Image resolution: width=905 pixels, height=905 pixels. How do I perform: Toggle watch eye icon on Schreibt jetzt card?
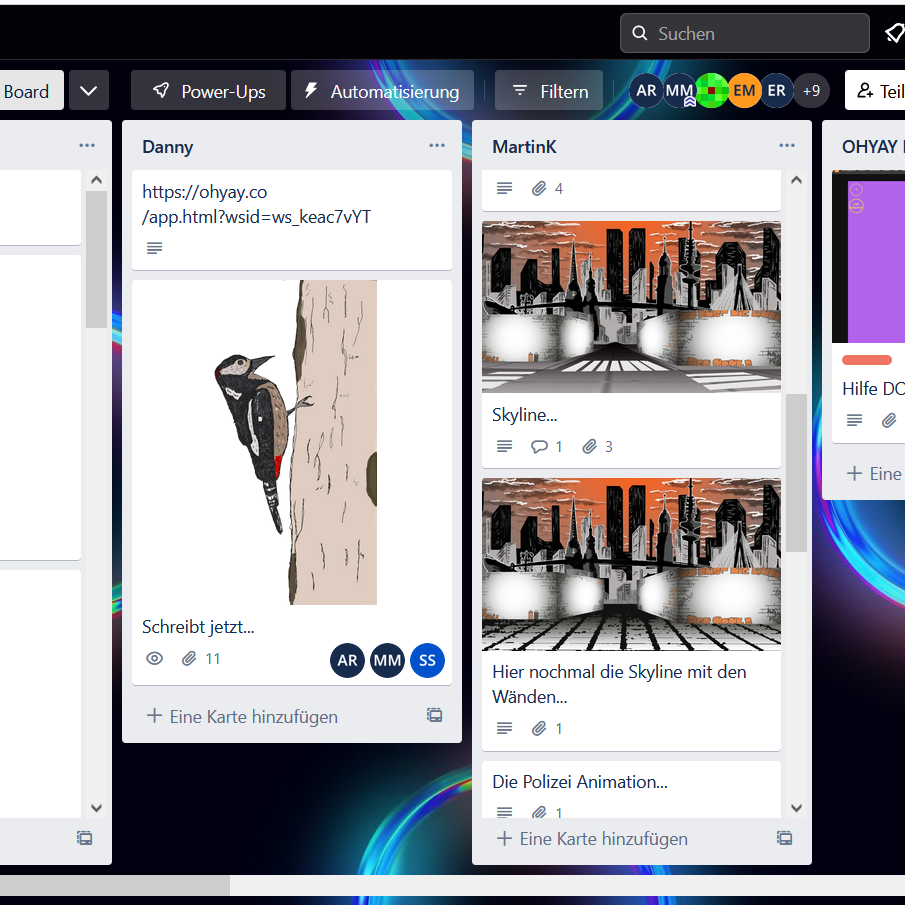click(x=154, y=659)
